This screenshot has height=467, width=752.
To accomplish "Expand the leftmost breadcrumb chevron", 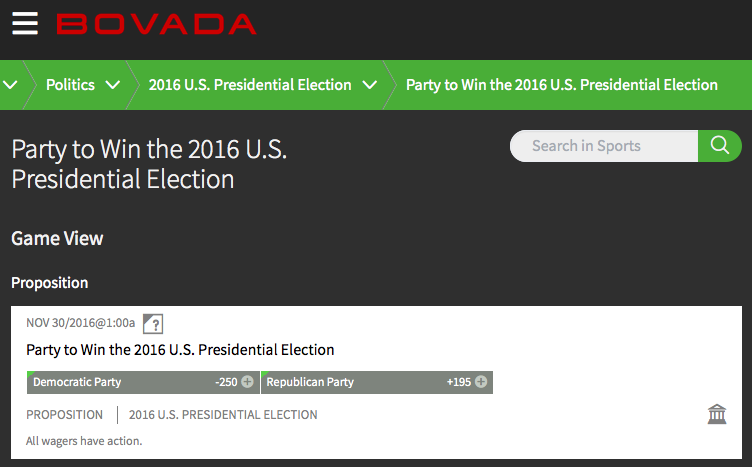I will click(x=10, y=85).
